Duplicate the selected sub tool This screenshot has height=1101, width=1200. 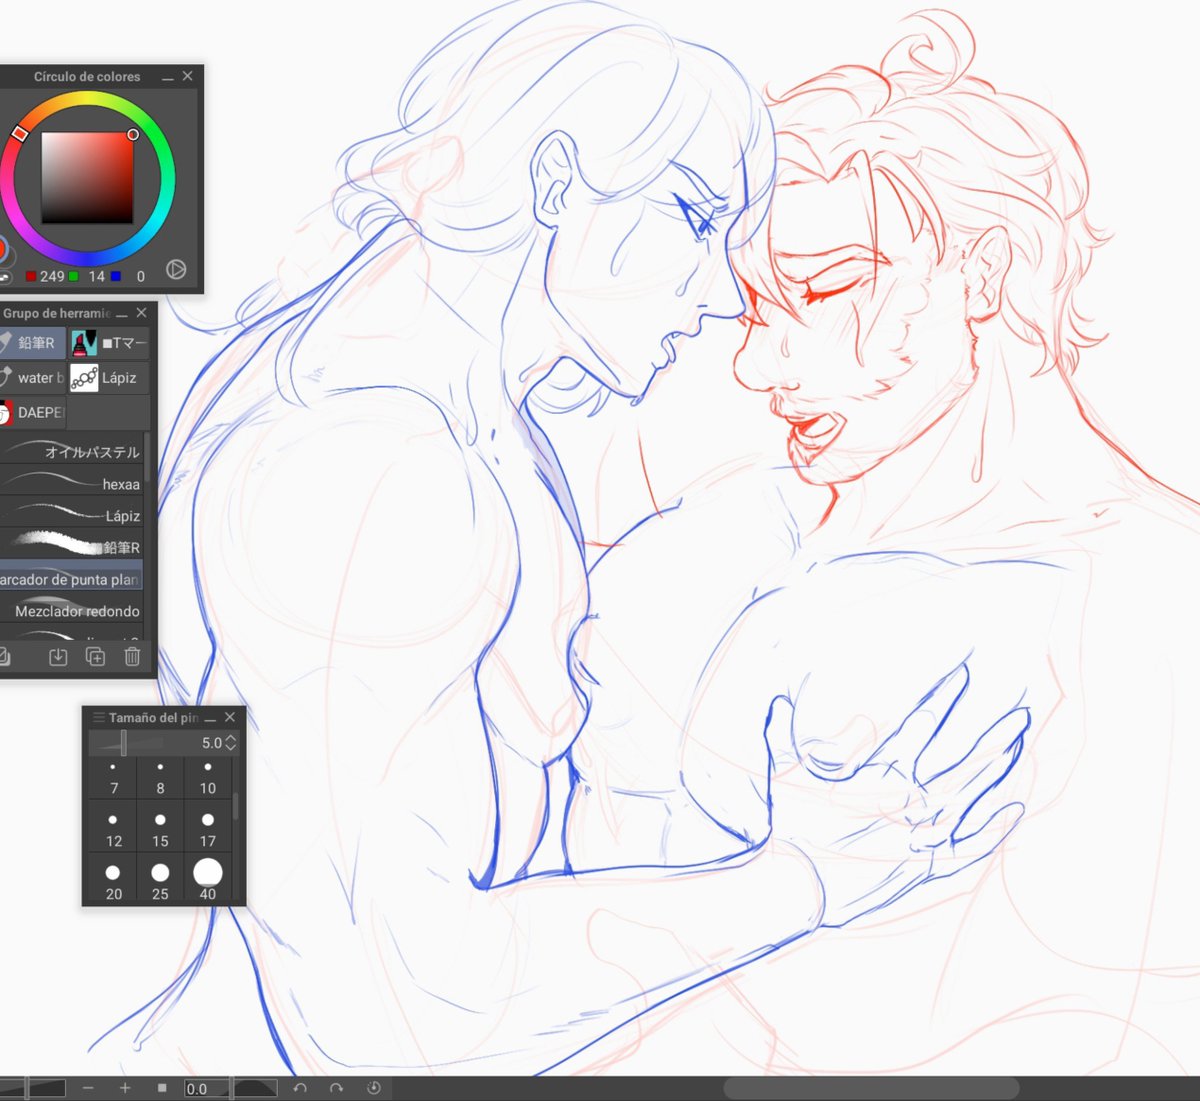click(95, 657)
